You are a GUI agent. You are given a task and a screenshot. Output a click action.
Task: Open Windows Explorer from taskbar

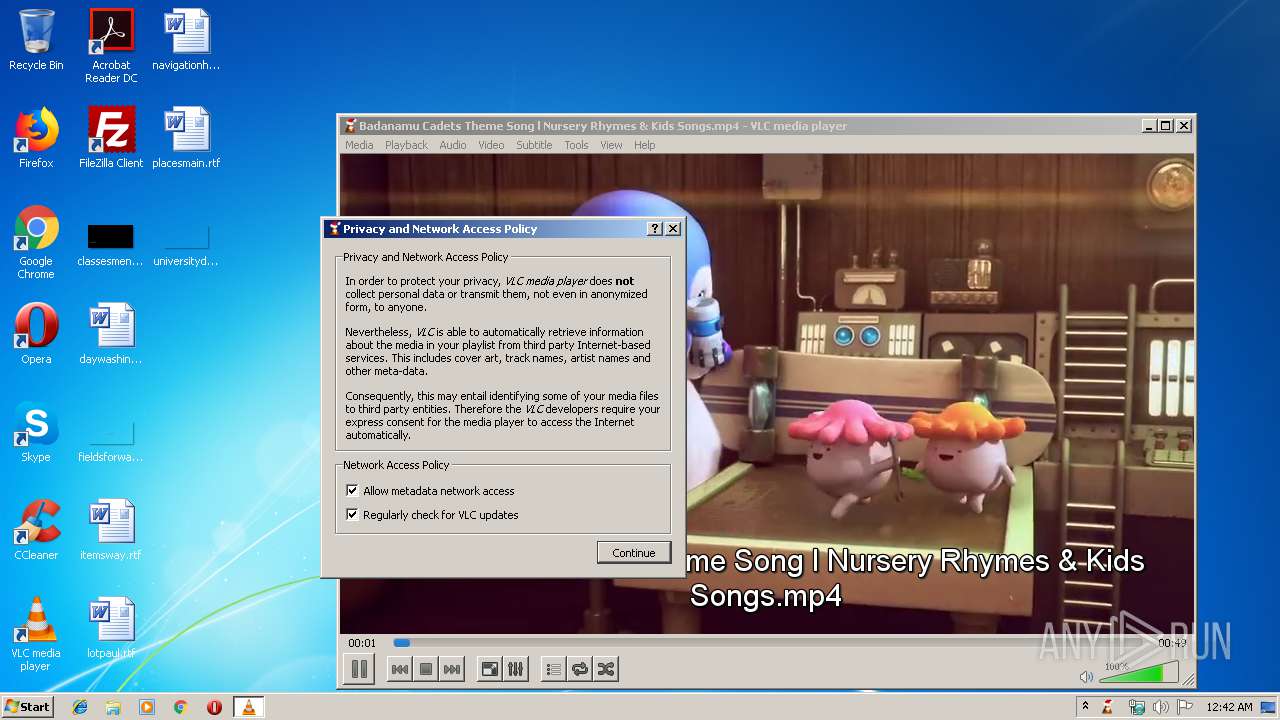(113, 707)
